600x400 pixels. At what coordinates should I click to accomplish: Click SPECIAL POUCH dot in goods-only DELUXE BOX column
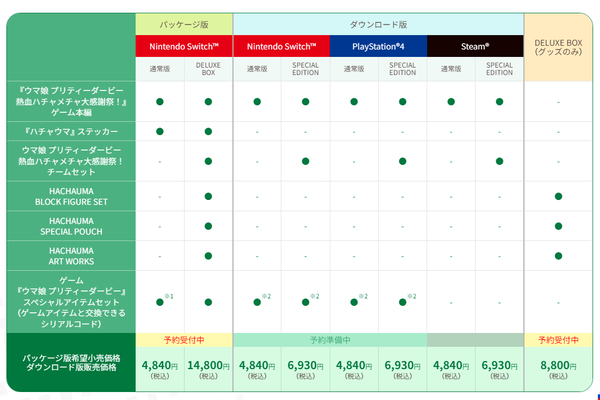click(558, 226)
